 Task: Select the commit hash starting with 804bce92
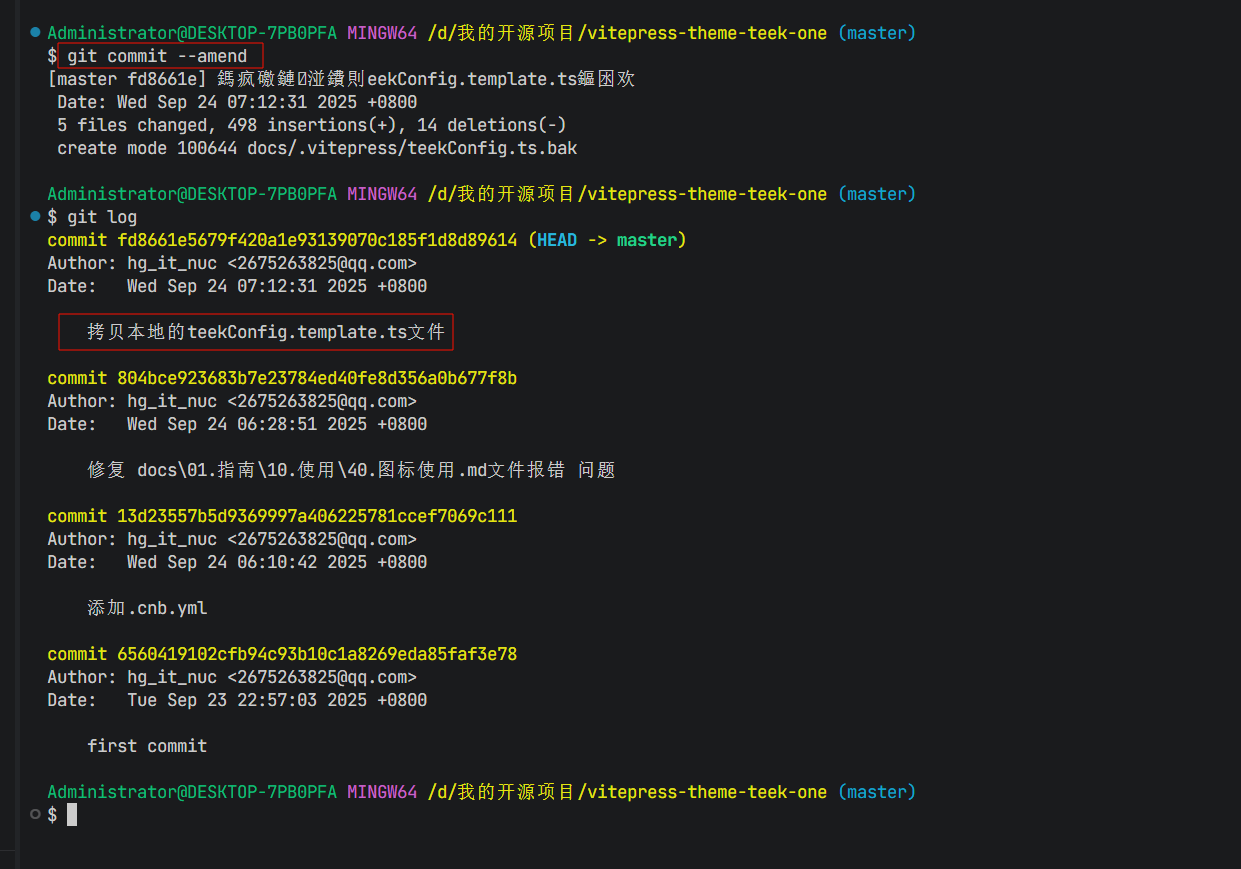pos(317,378)
